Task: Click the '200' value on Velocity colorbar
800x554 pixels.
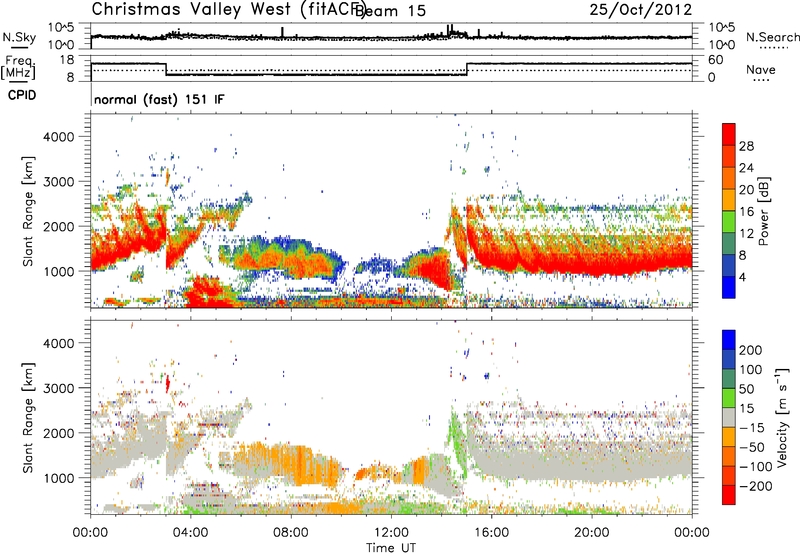Action: tap(751, 350)
